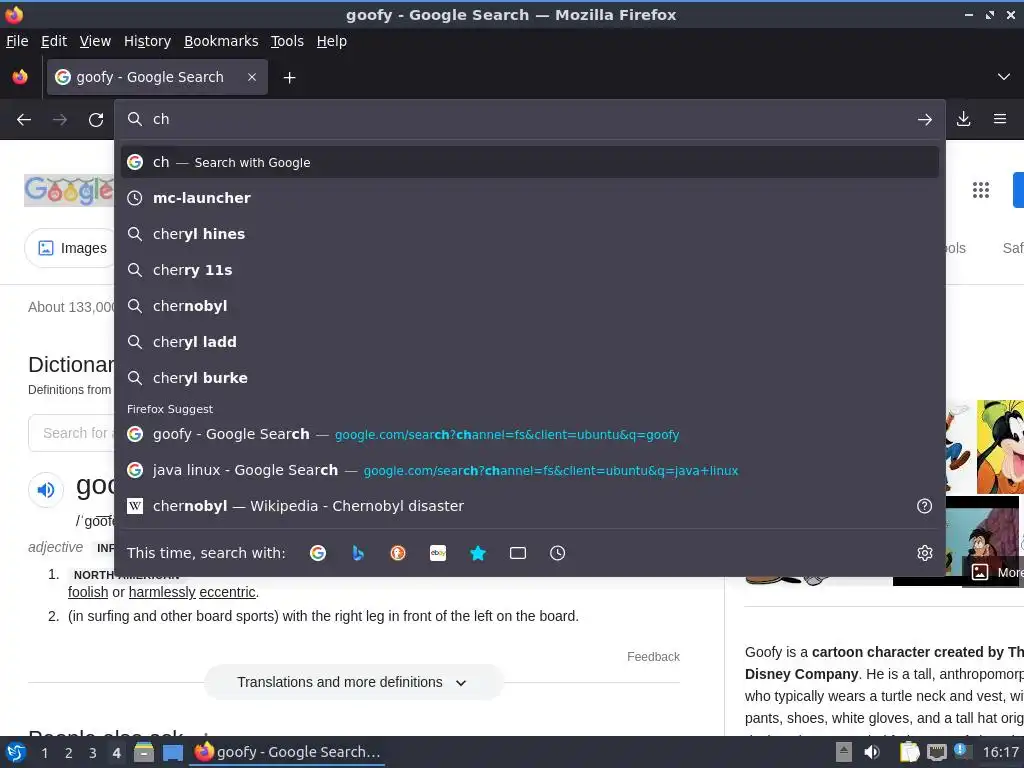Reload the current page
Screen dimensions: 1024x768
(96, 120)
